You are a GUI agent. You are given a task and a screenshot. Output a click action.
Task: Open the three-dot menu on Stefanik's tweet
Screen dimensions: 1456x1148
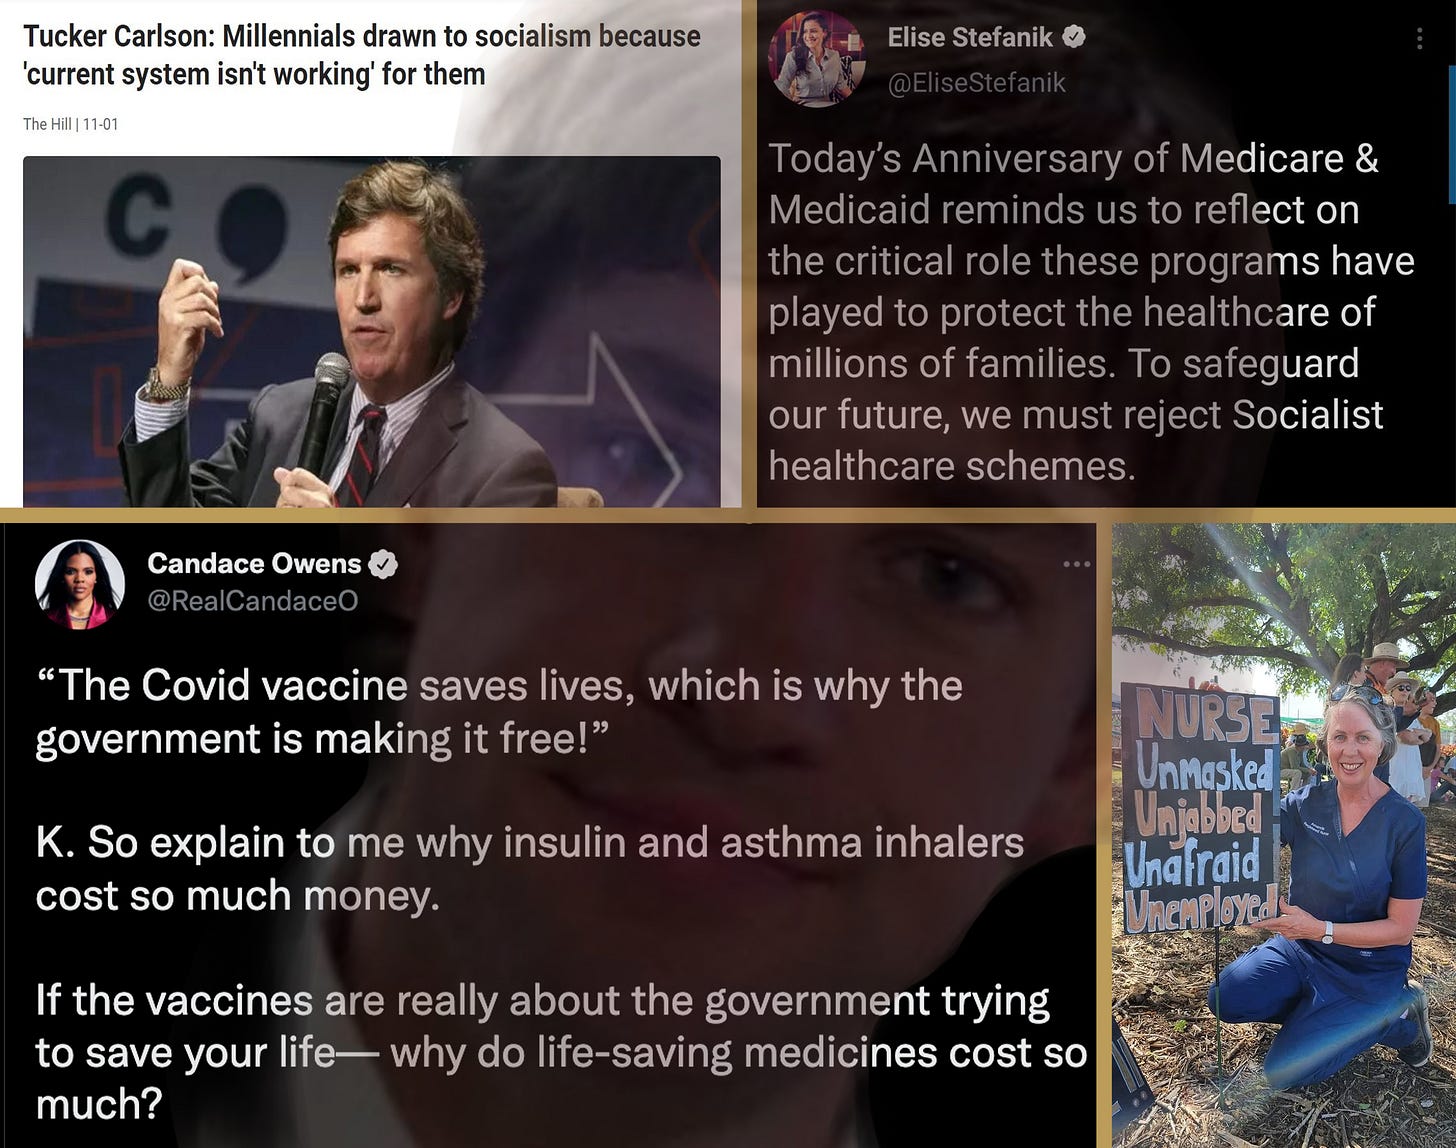1419,39
